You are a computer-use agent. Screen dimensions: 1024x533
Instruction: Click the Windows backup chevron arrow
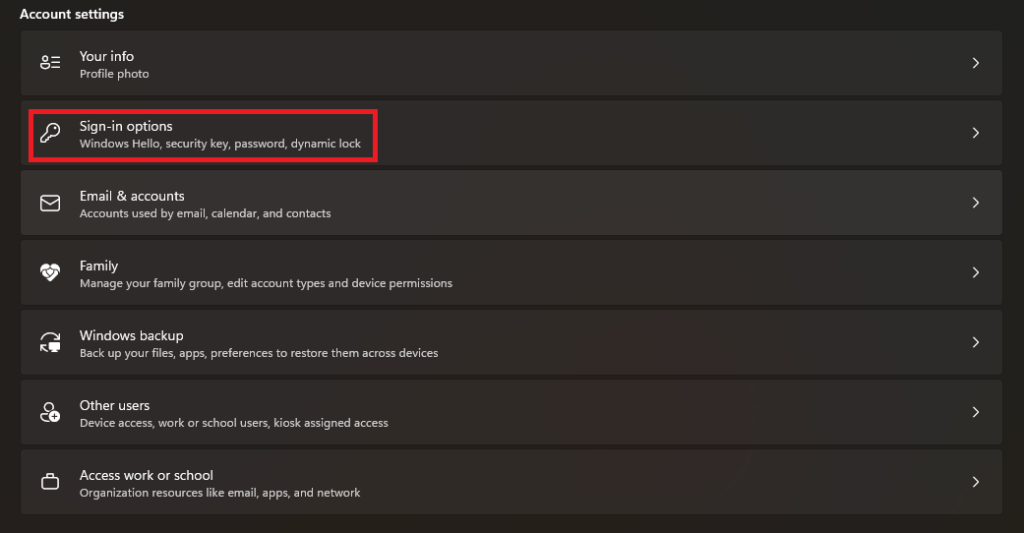tap(976, 342)
